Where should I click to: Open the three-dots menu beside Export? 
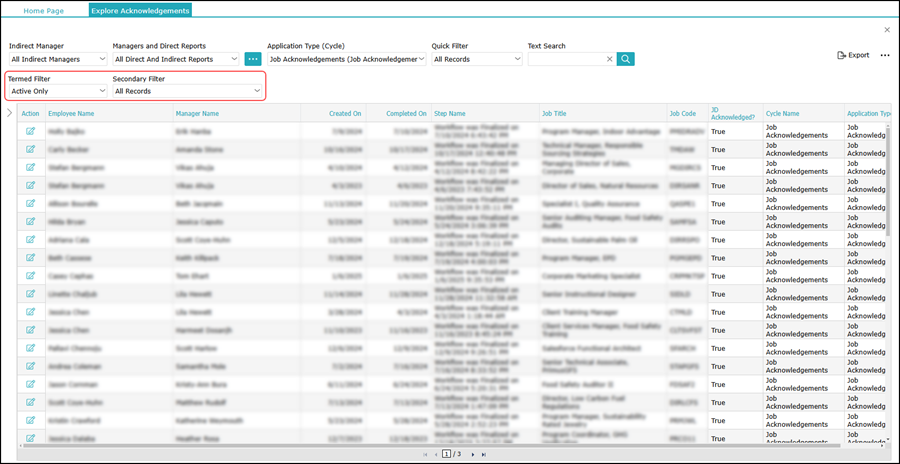click(884, 55)
